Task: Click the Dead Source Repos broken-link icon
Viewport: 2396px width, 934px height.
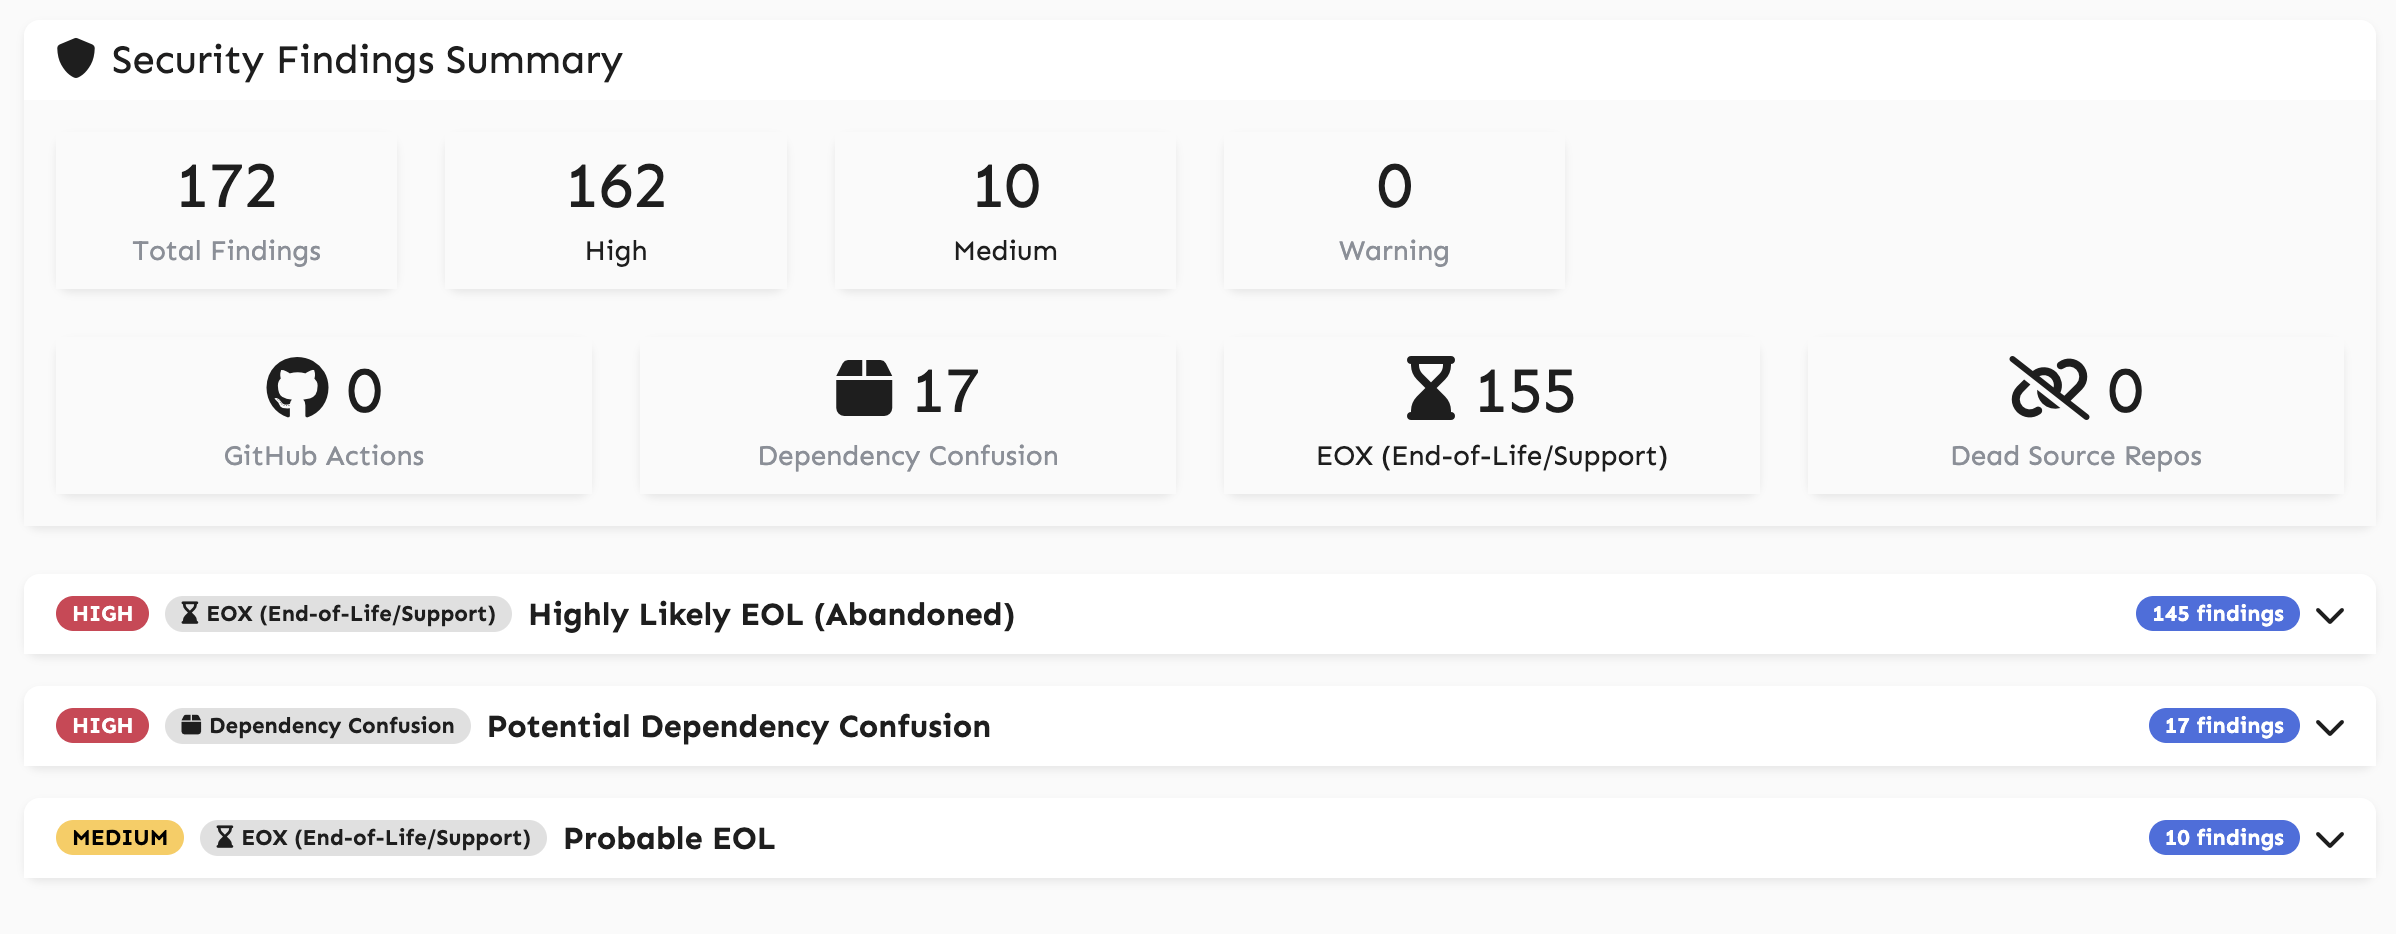Action: 2049,388
